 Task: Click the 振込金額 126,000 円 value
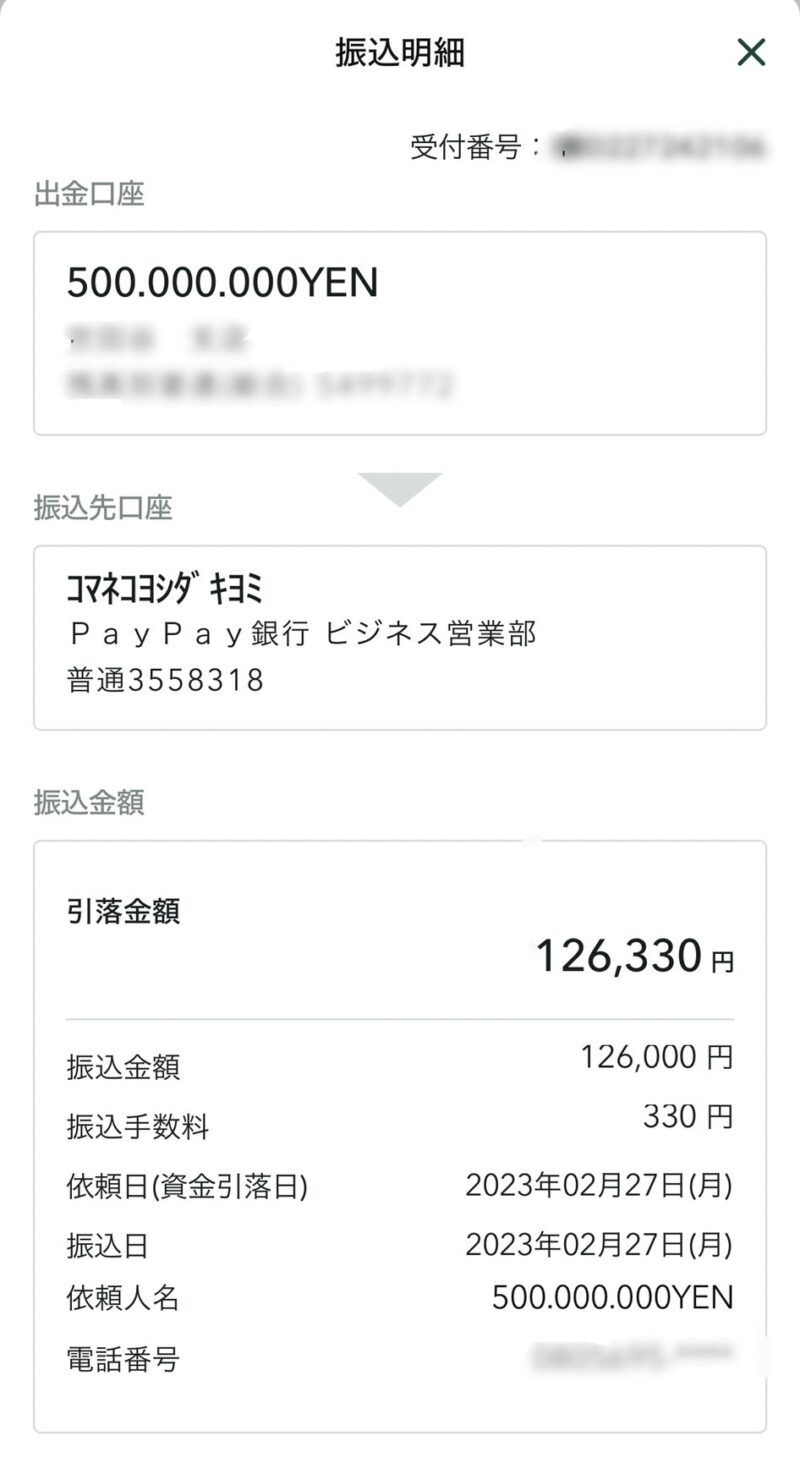point(657,1056)
